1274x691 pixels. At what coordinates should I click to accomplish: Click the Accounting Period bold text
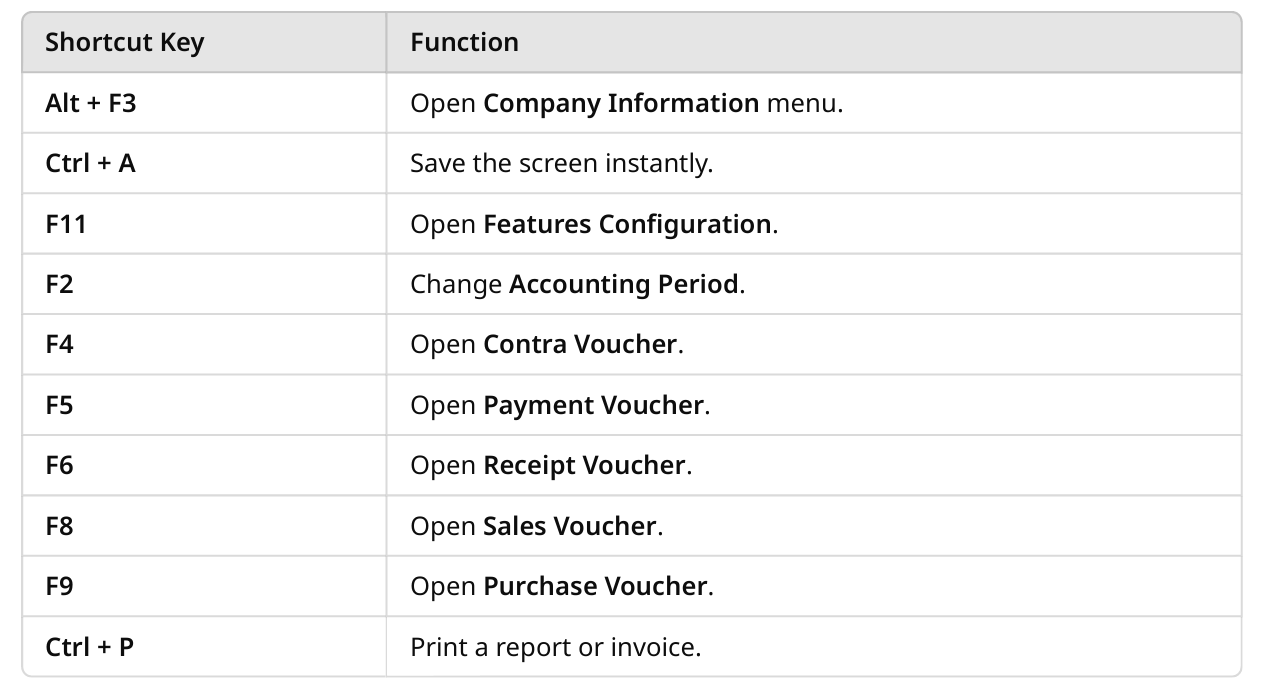[x=623, y=284]
